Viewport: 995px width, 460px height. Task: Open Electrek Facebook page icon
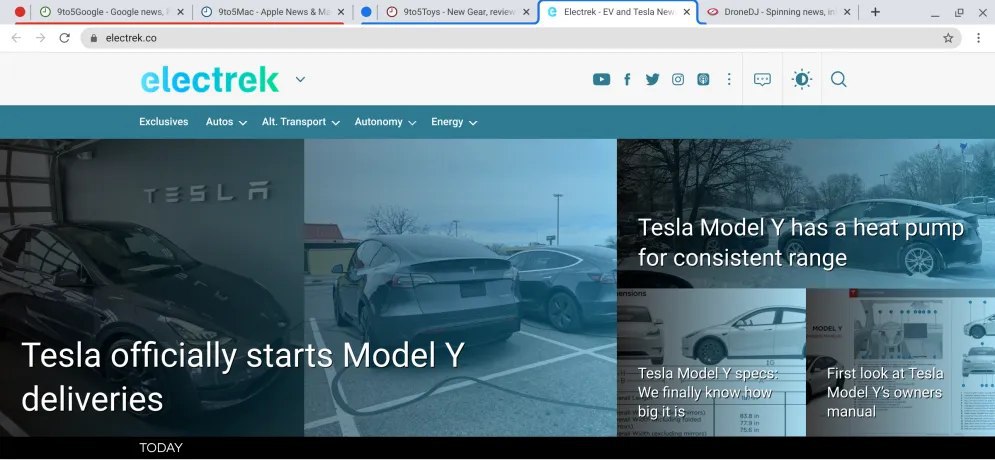(x=627, y=79)
